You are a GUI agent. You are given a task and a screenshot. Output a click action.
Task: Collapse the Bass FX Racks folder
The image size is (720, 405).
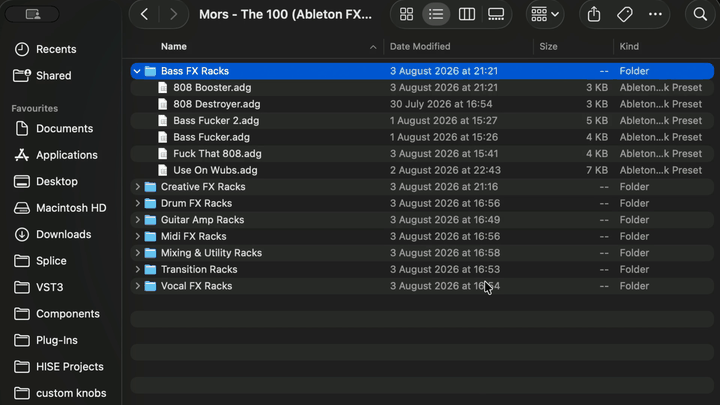(137, 71)
